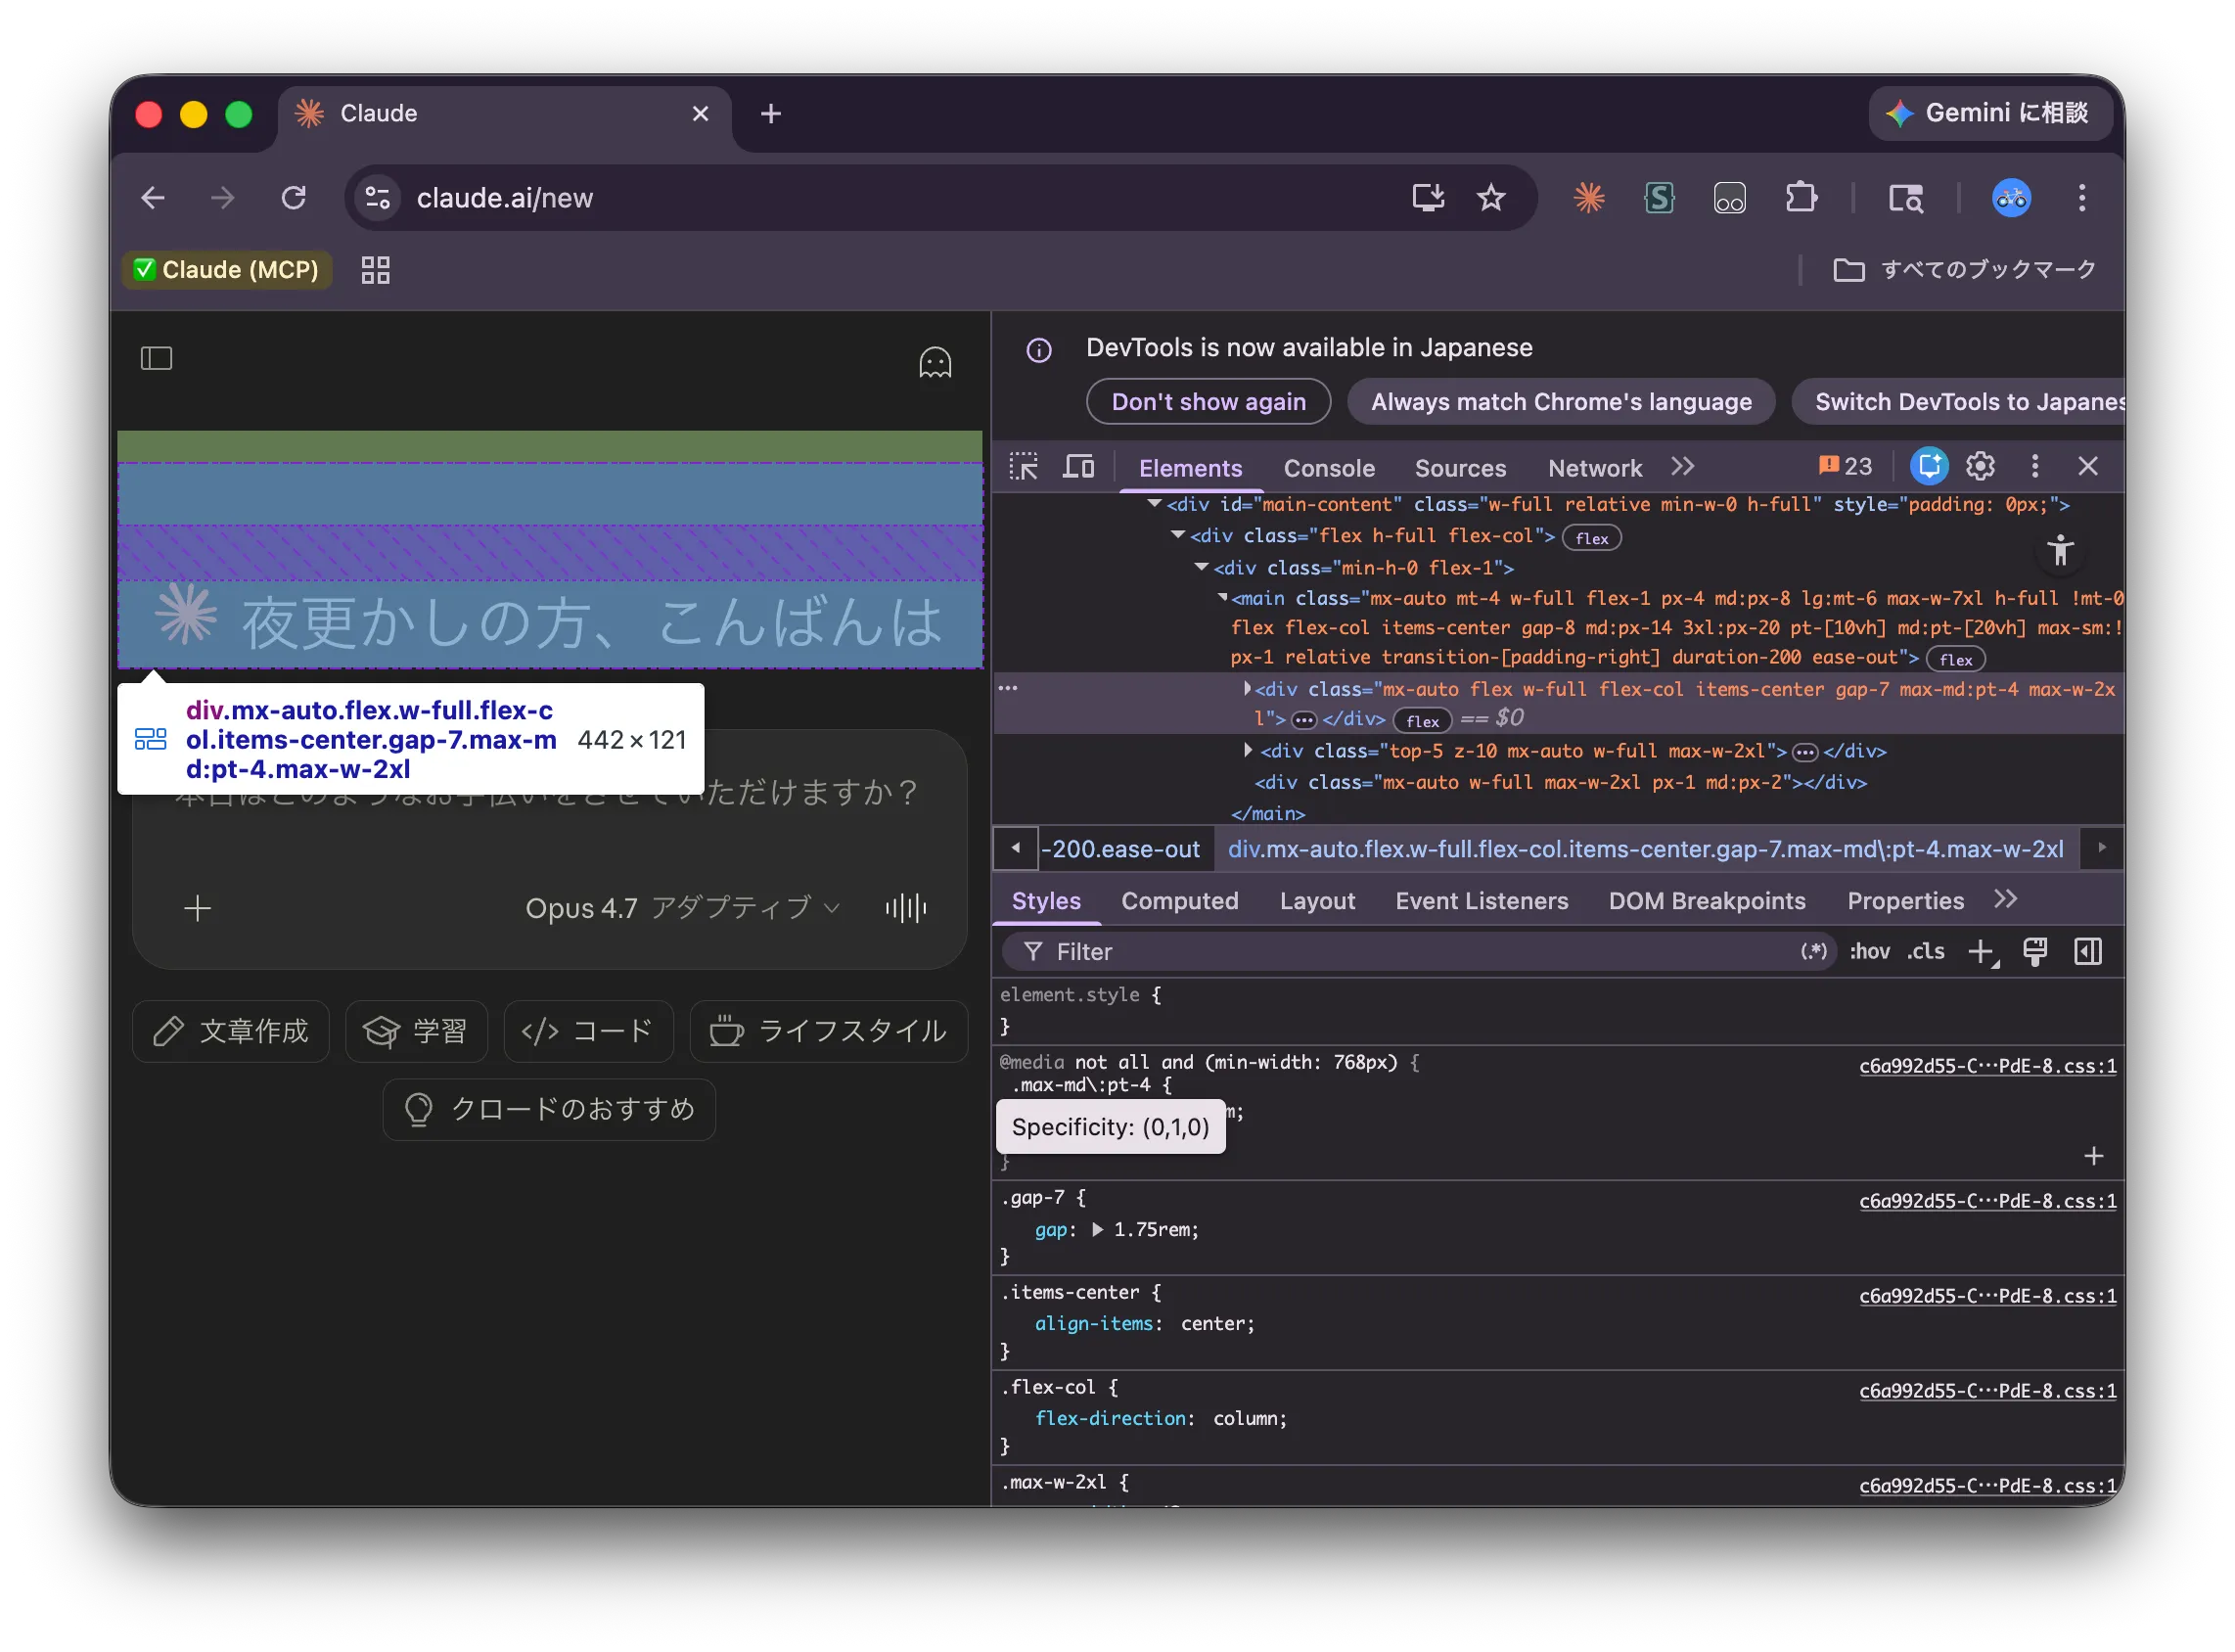Toggle rendering emulations paintbrush icon in Styles
2235x1652 pixels.
point(2034,952)
